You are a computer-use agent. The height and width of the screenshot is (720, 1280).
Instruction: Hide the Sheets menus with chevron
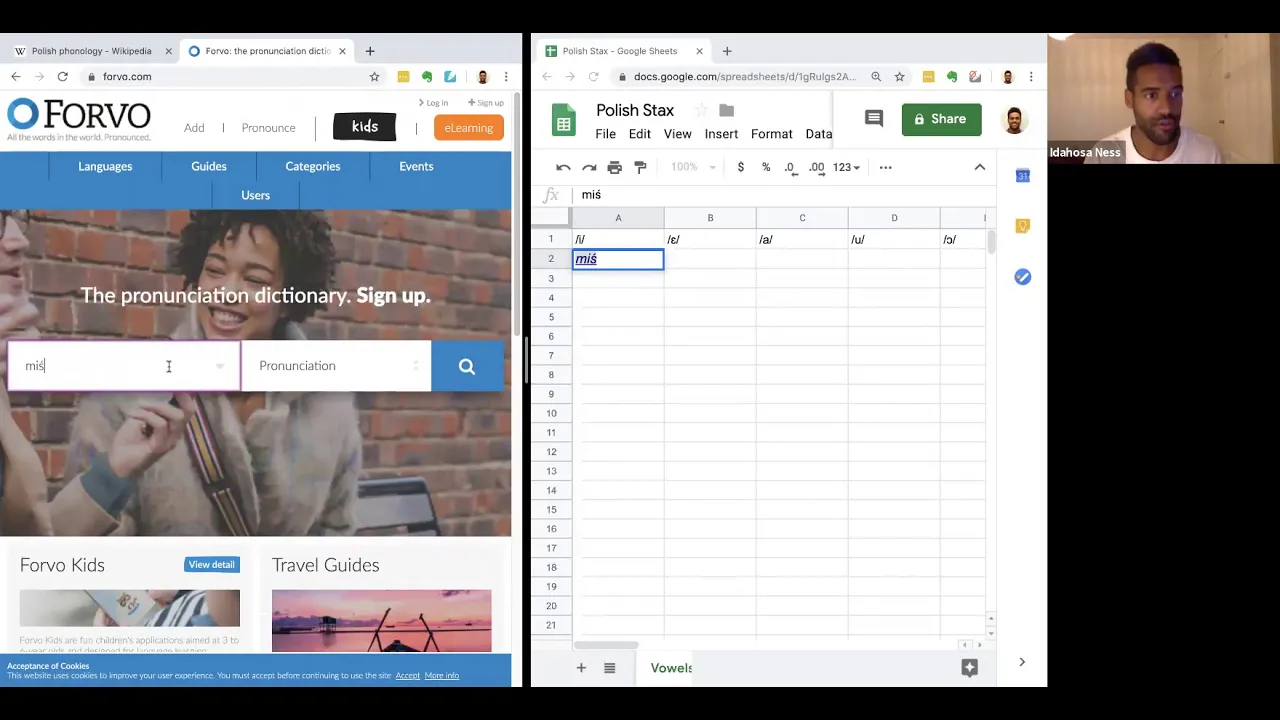click(980, 167)
